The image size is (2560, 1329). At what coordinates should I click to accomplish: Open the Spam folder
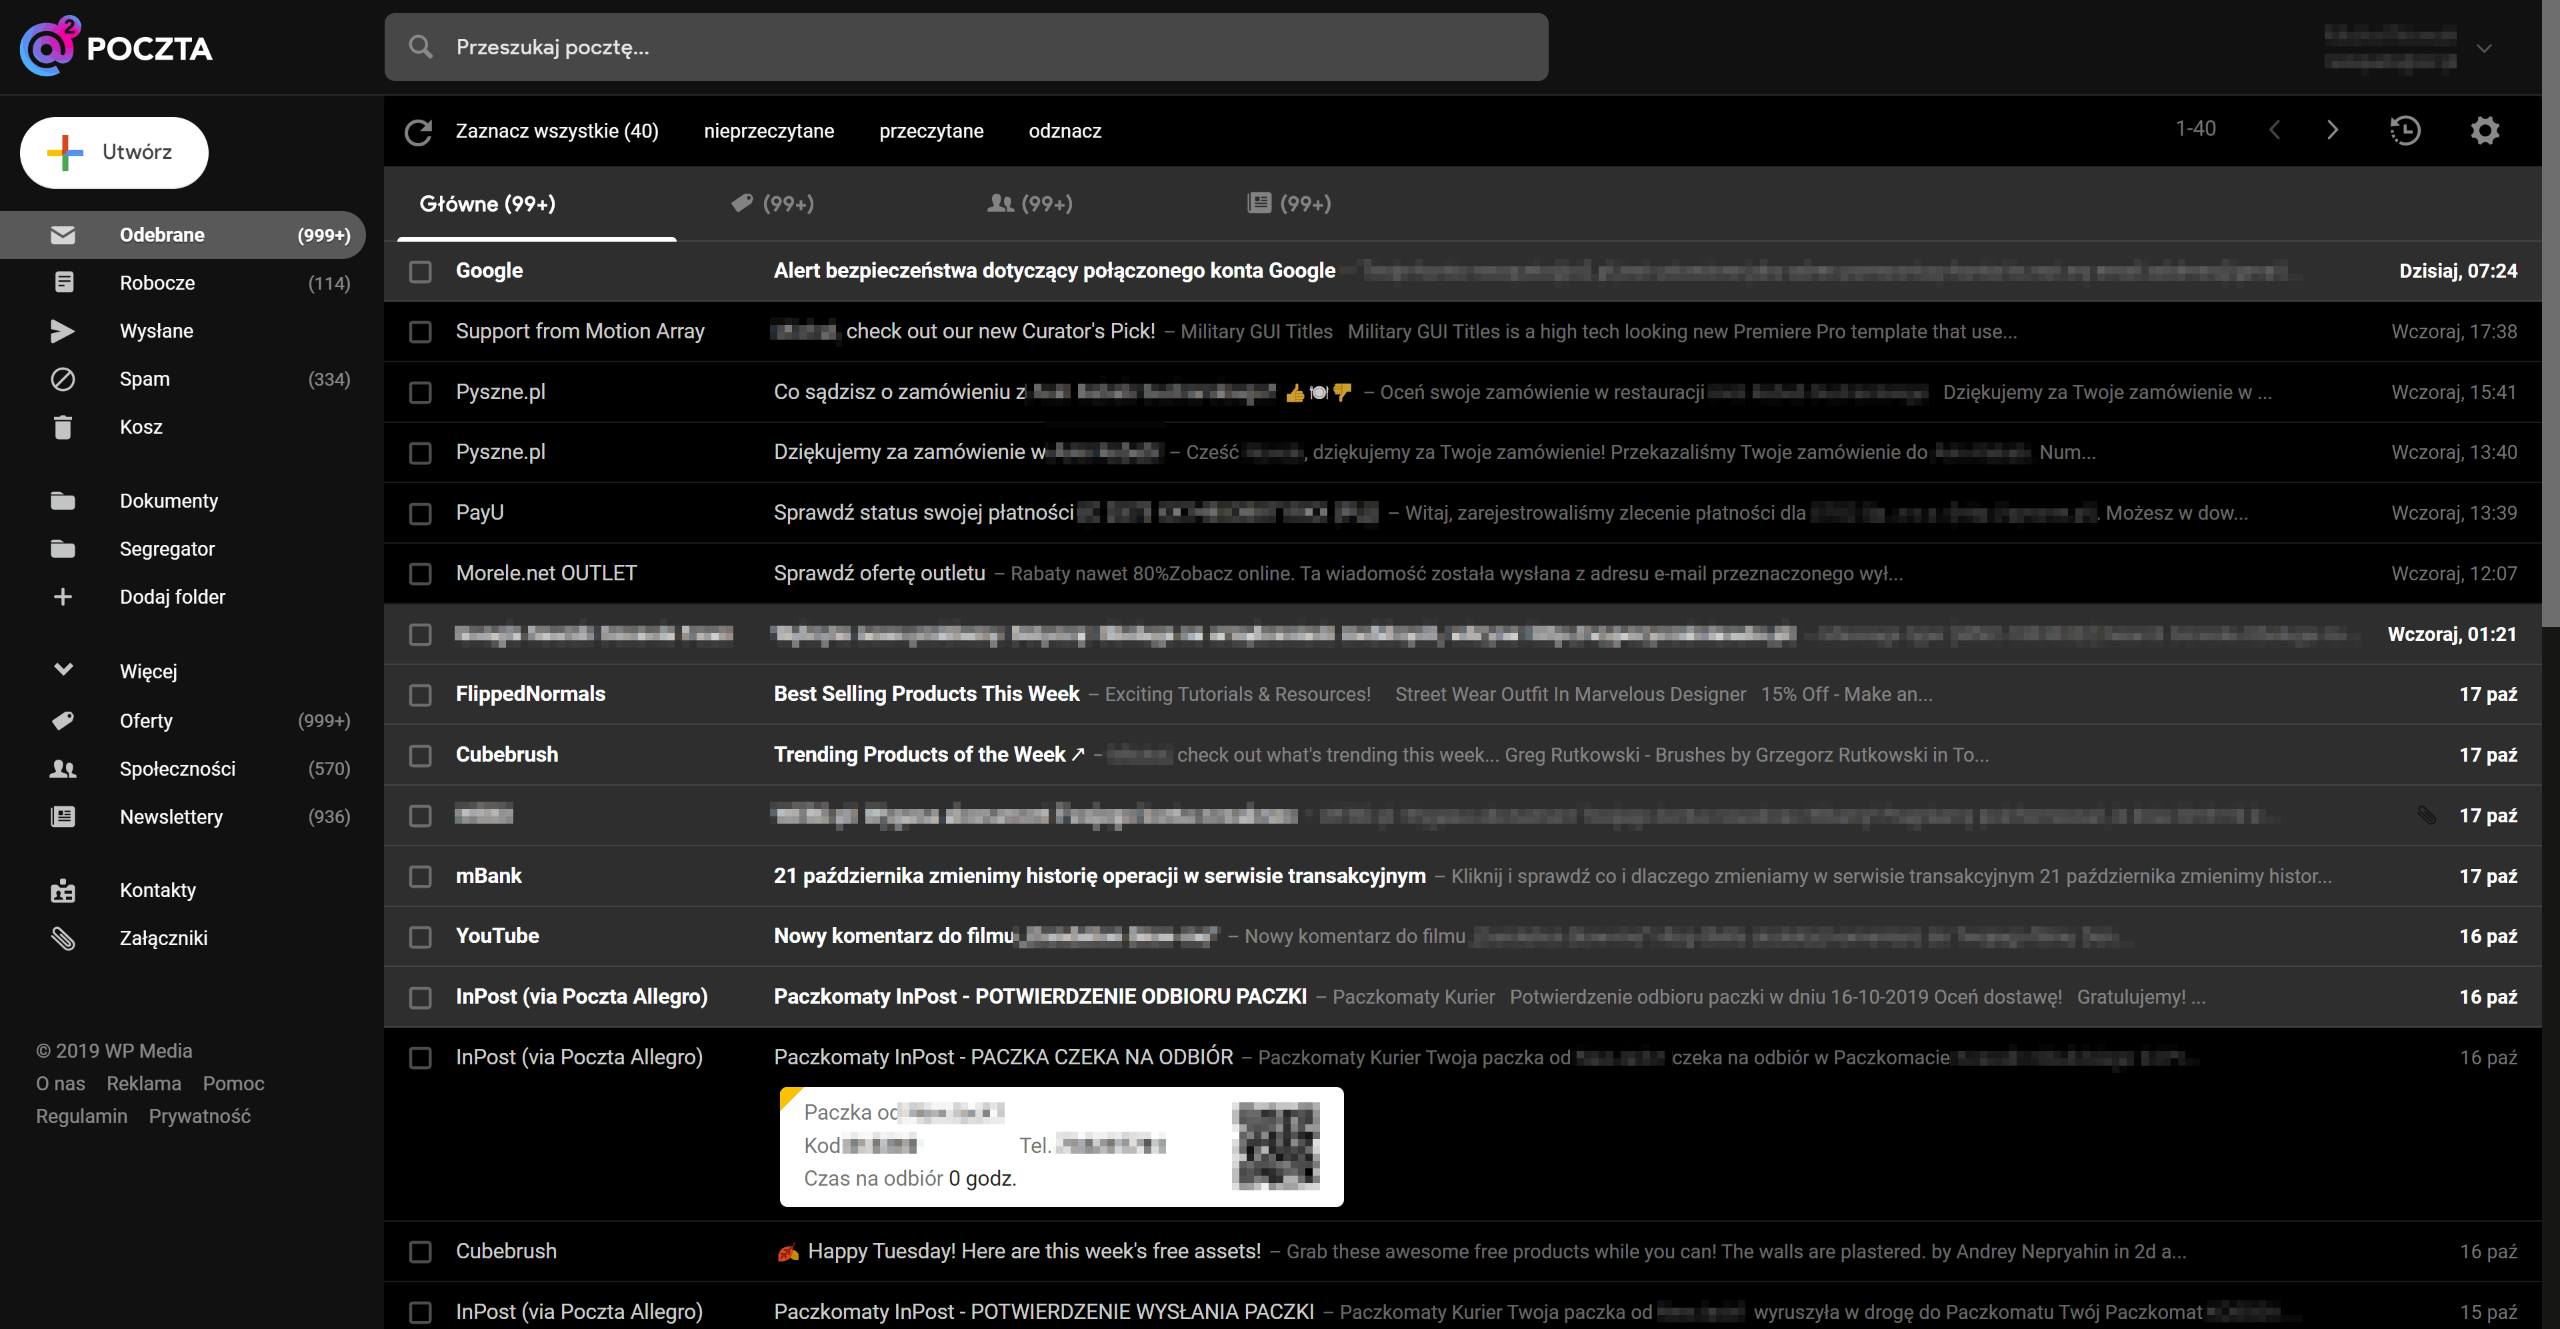tap(144, 379)
